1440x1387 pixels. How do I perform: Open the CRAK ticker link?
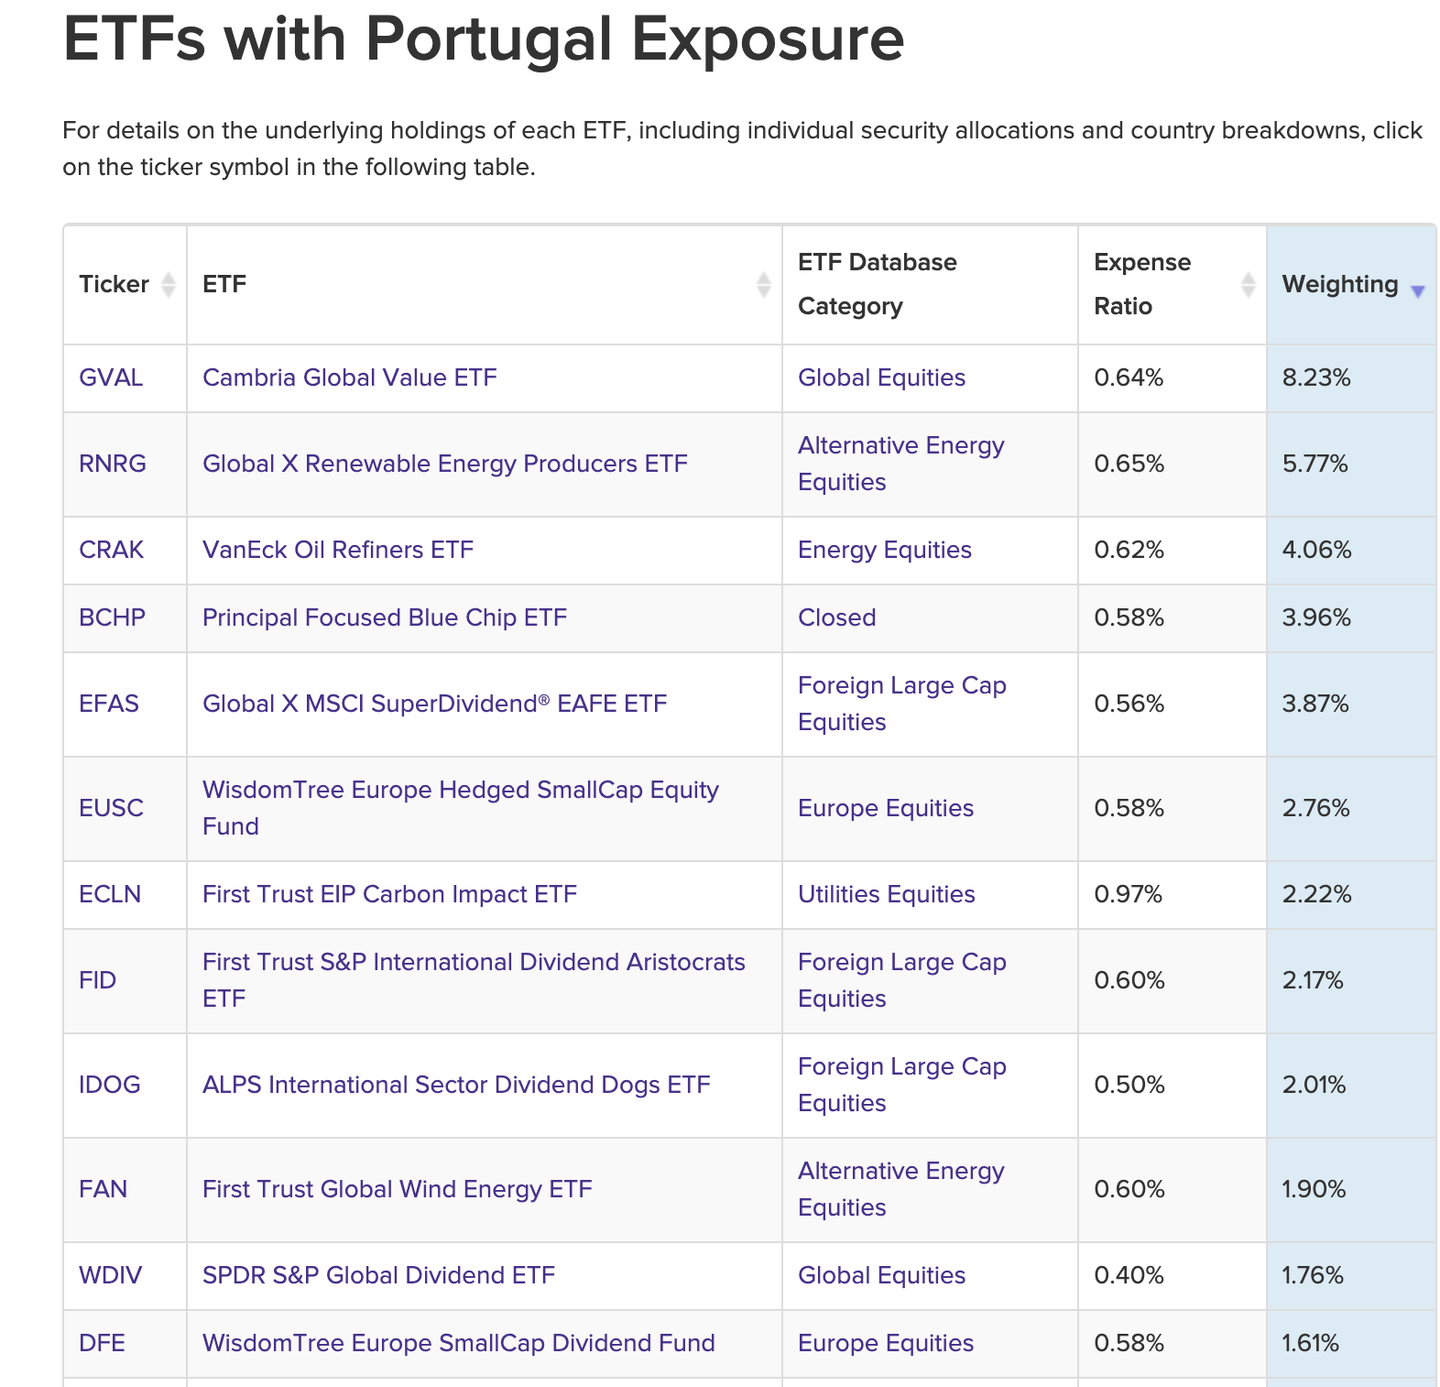coord(111,550)
